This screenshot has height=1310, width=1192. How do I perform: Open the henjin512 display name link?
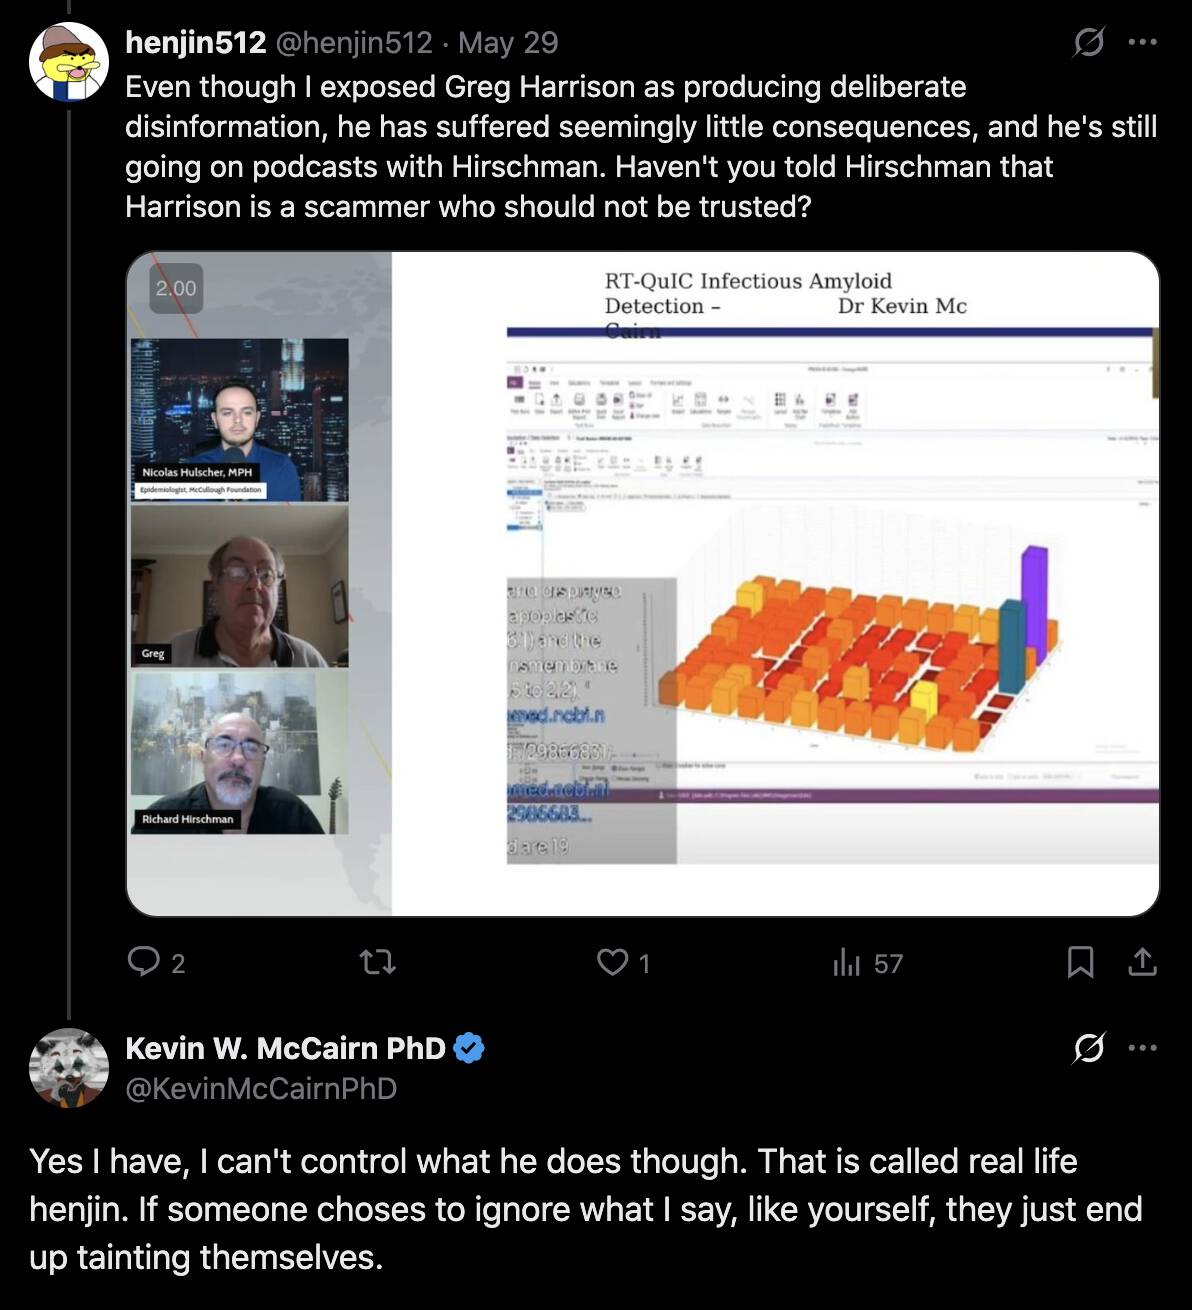click(x=196, y=43)
